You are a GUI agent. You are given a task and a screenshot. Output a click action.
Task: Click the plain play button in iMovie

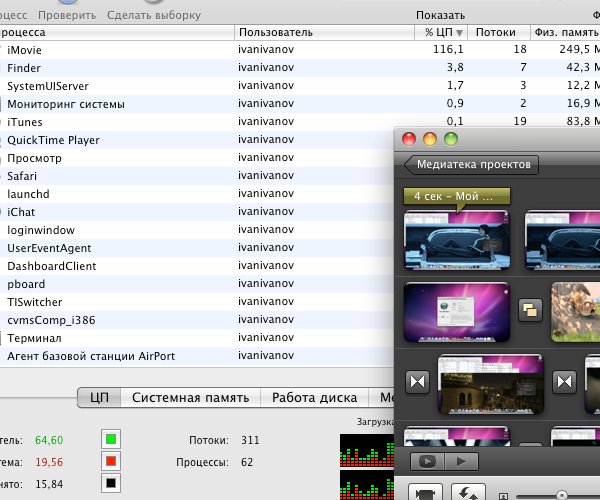click(461, 462)
